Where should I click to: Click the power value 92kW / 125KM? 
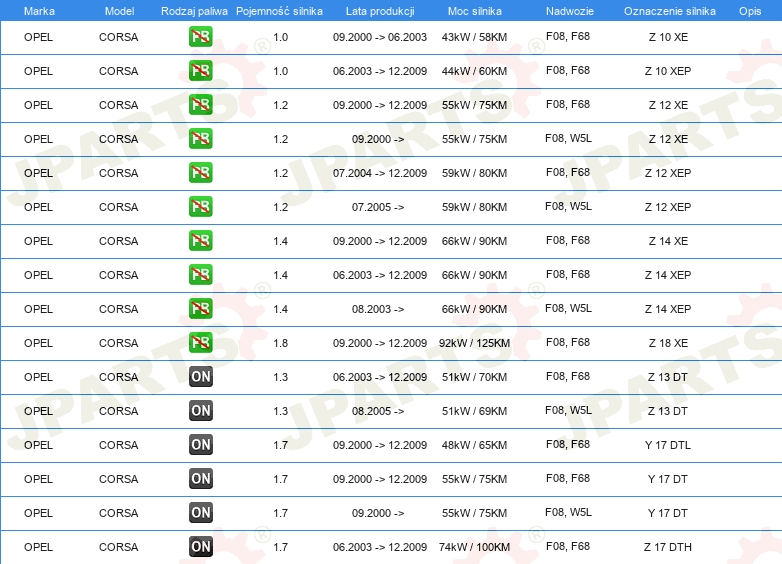474,343
